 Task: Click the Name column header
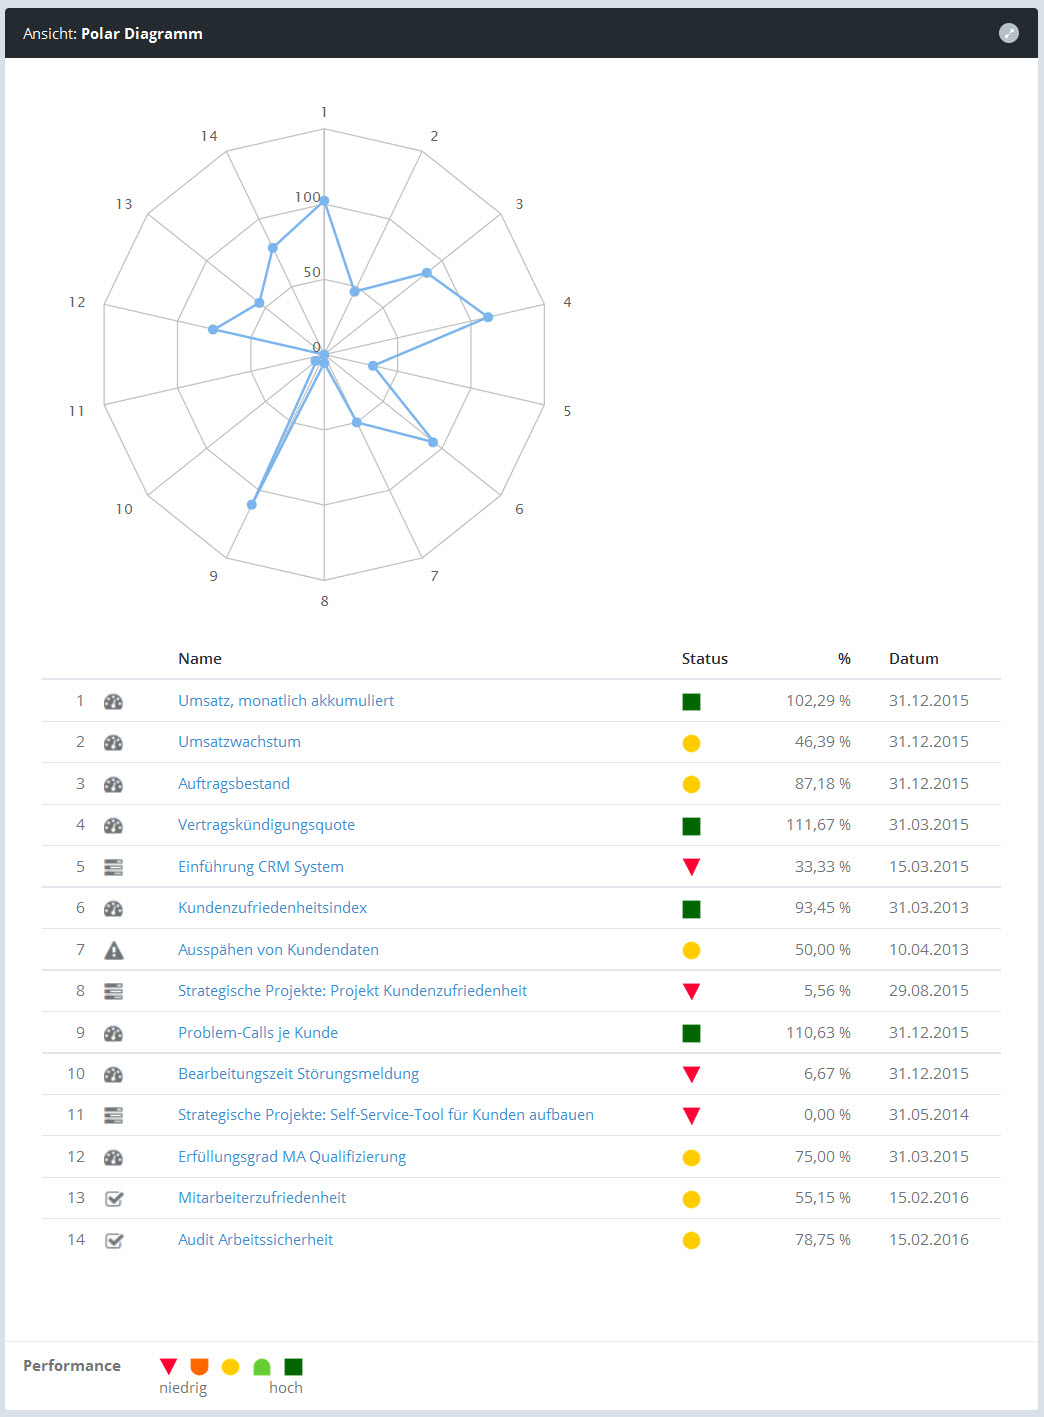point(200,659)
